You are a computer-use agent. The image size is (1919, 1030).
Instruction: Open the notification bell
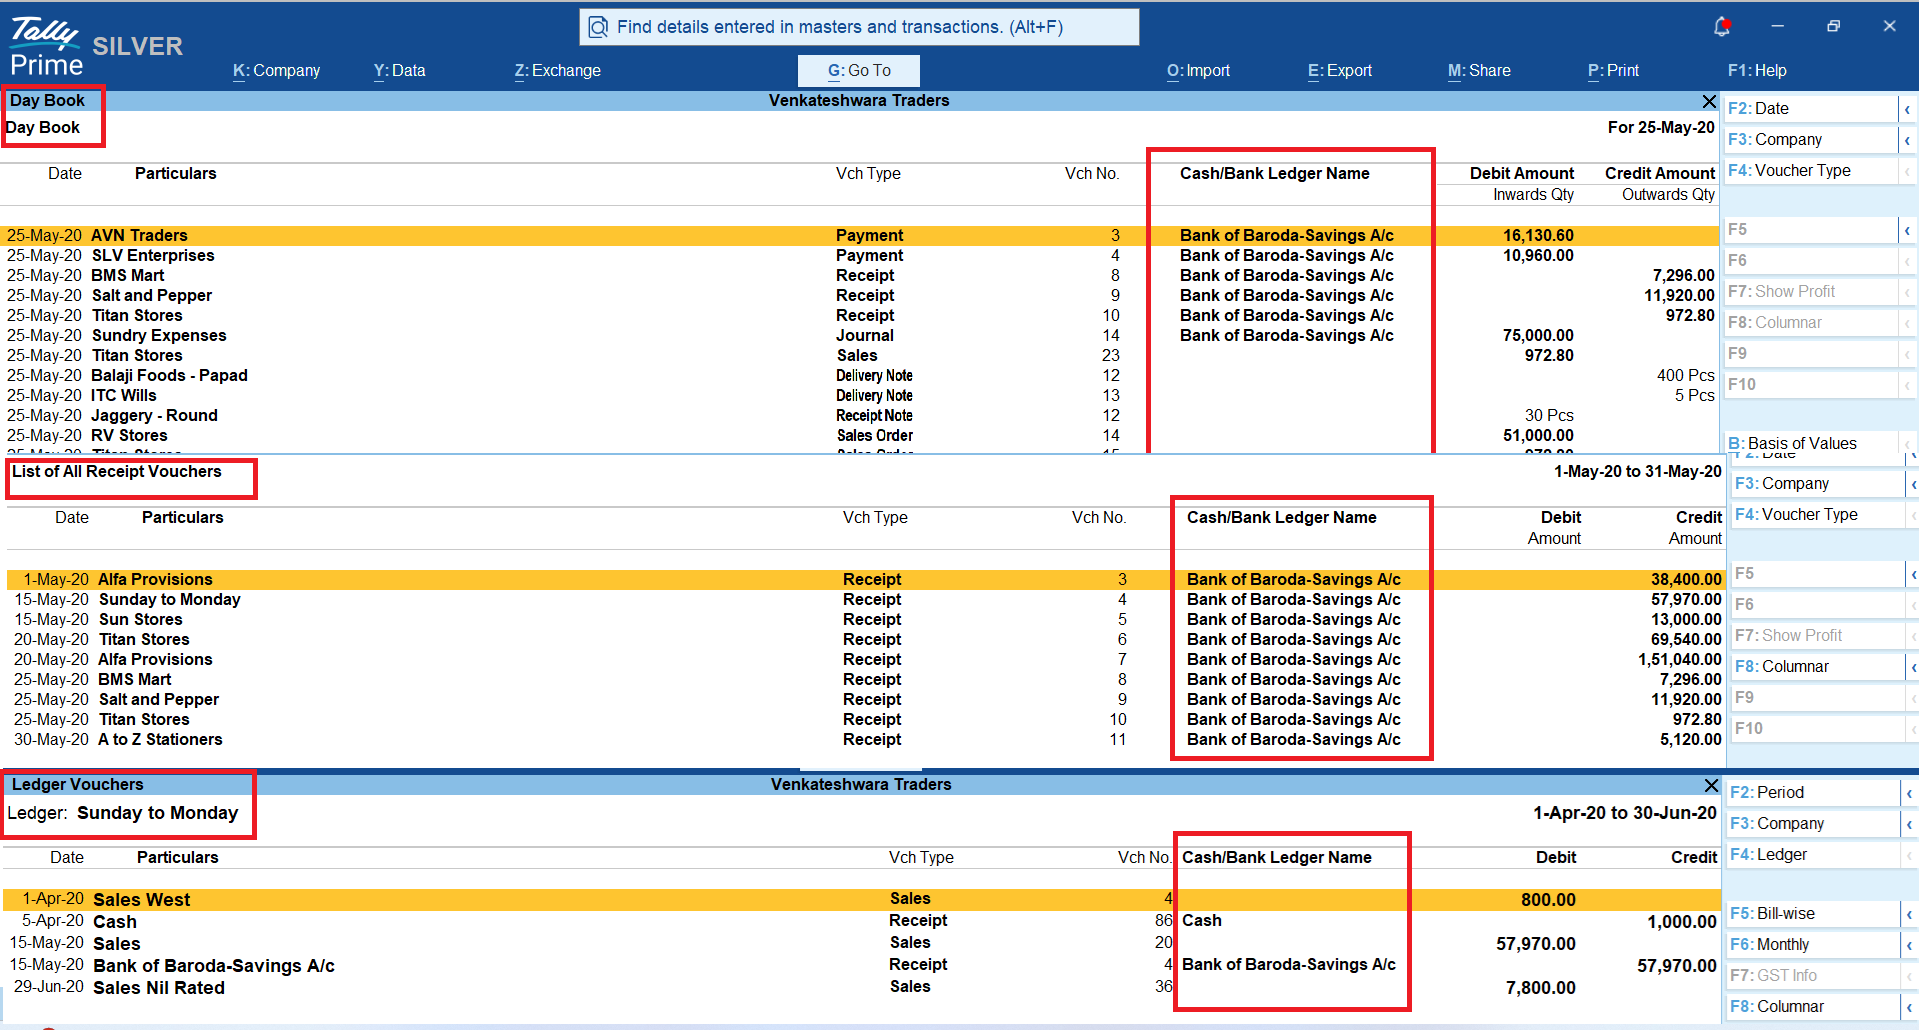(x=1722, y=26)
